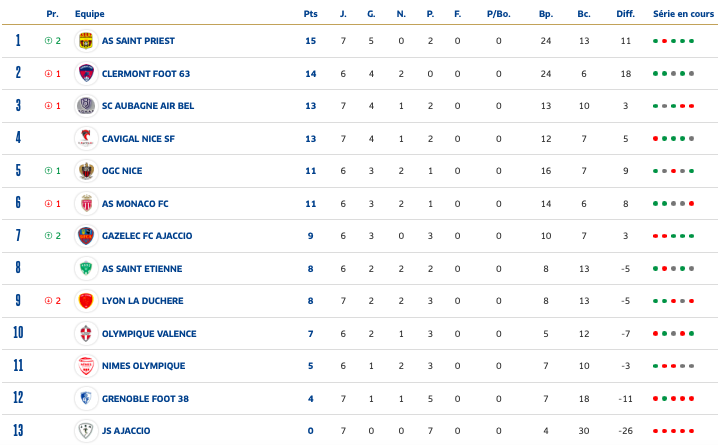Click the OGC Nice club crest
The height and width of the screenshot is (445, 718).
pyautogui.click(x=85, y=171)
